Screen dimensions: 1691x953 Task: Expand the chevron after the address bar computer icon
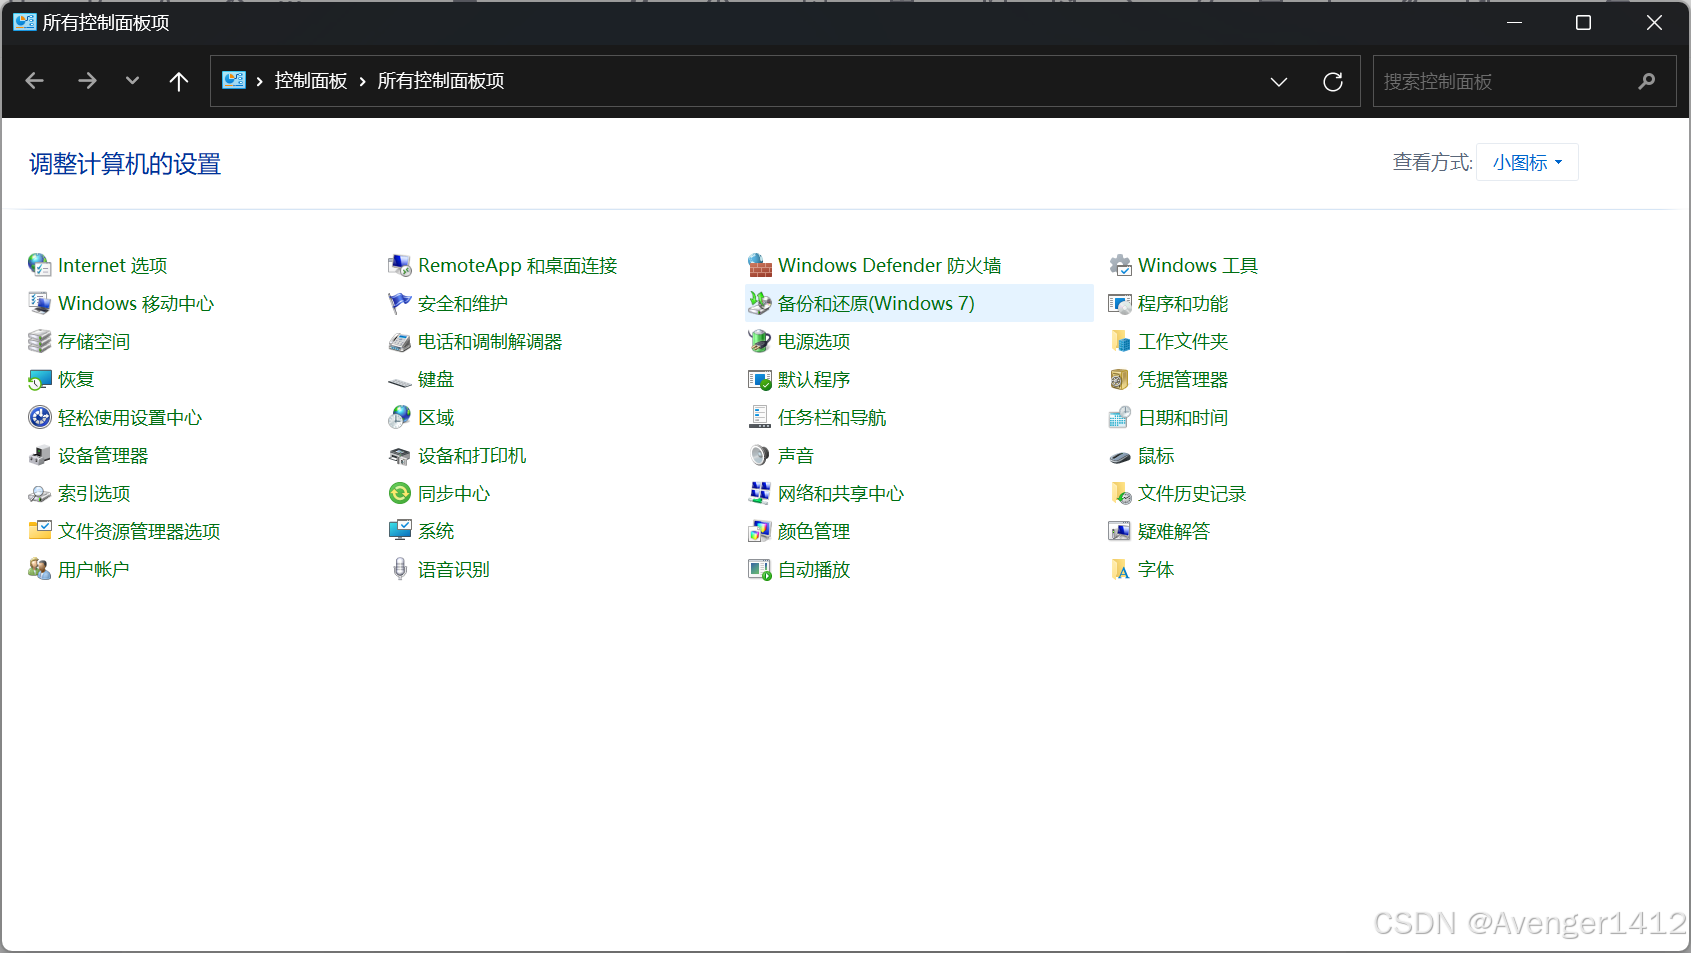[259, 81]
